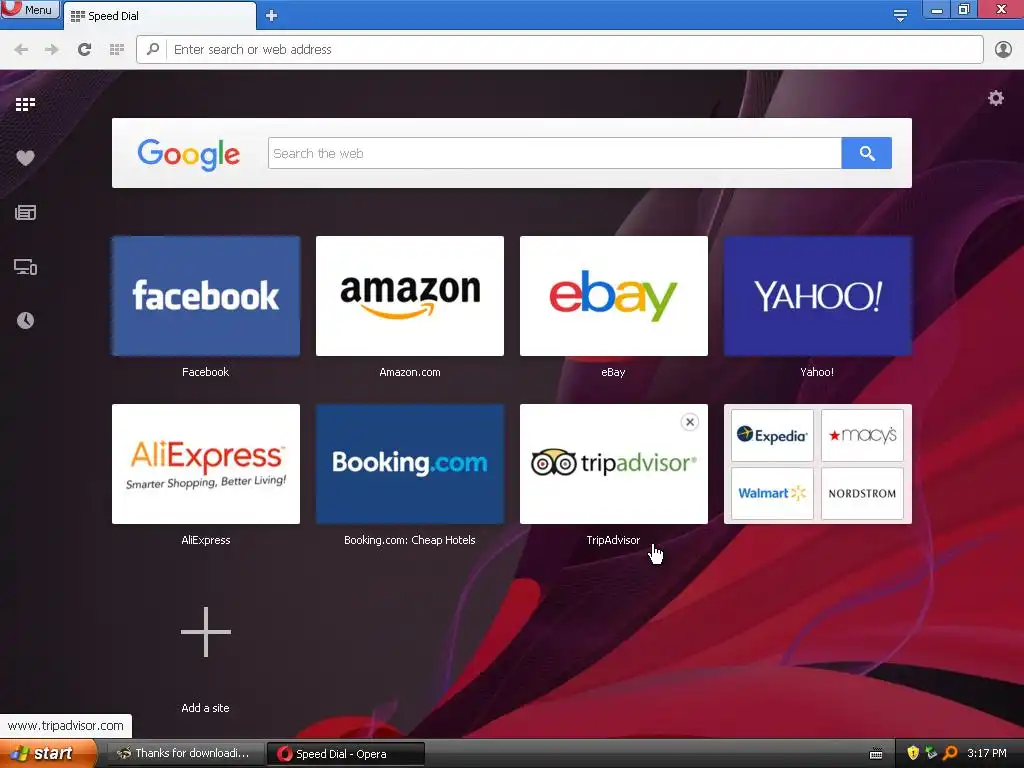This screenshot has height=768, width=1024.
Task: Select the sidebar Speed Dial grid icon
Action: [25, 104]
